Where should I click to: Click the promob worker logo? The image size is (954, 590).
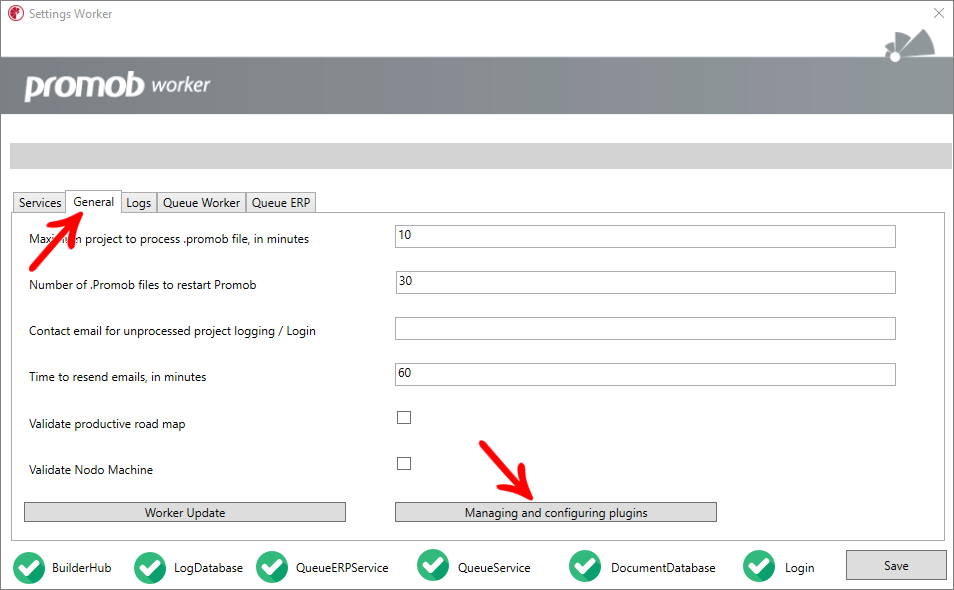[117, 86]
